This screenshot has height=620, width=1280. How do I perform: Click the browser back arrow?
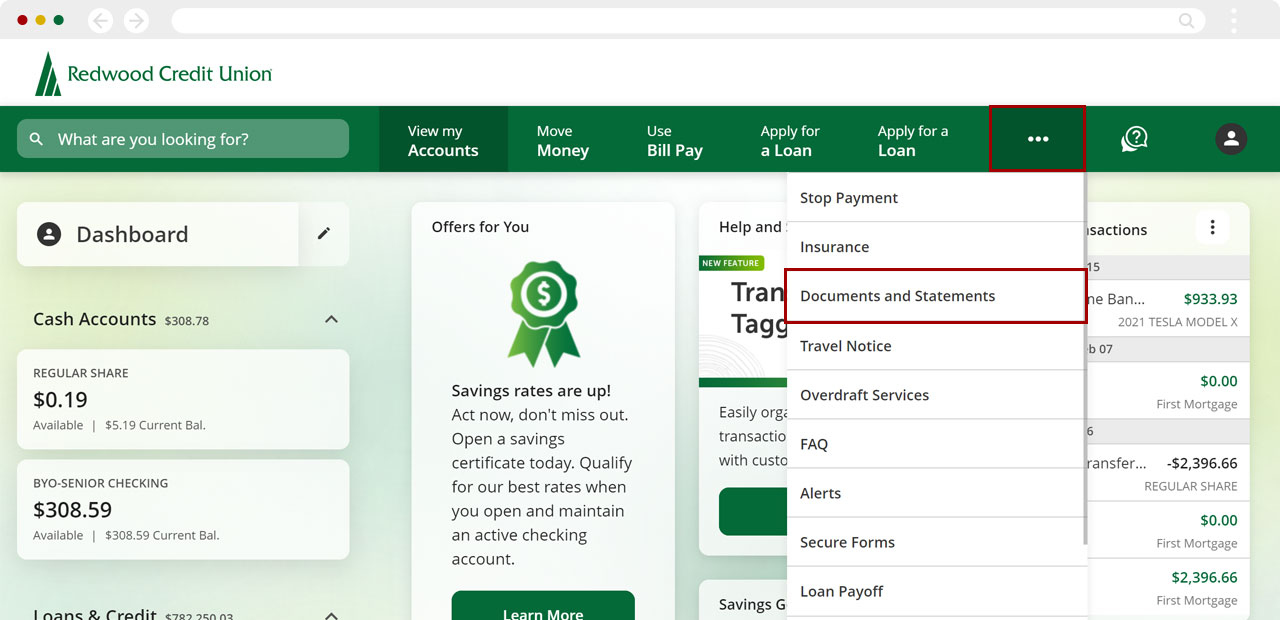[x=100, y=20]
